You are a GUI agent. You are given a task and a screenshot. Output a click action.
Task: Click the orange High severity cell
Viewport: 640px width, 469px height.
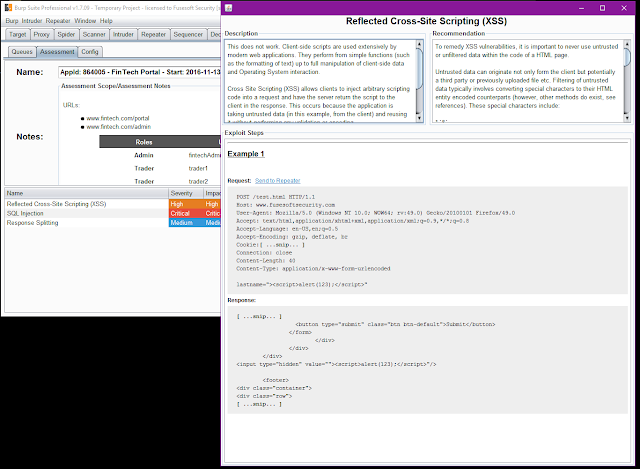click(186, 204)
